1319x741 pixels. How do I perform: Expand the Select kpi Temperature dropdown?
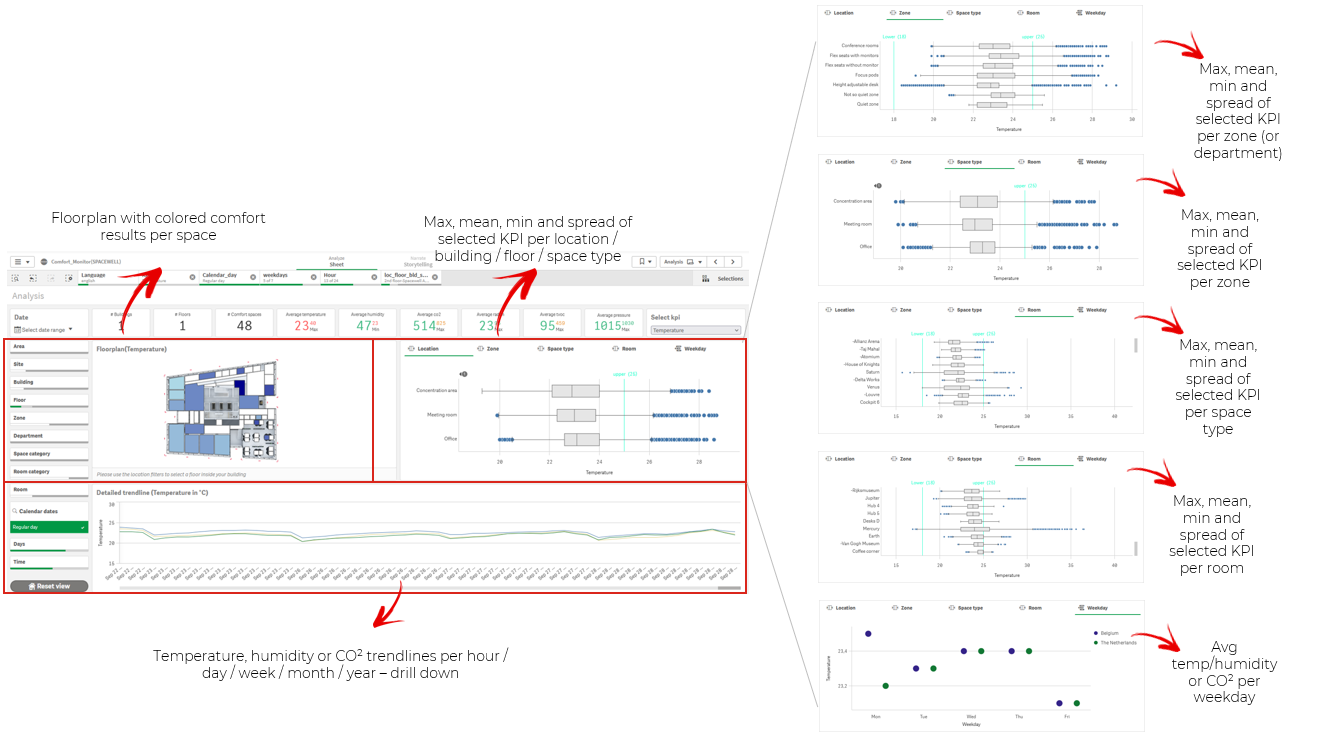pos(695,330)
